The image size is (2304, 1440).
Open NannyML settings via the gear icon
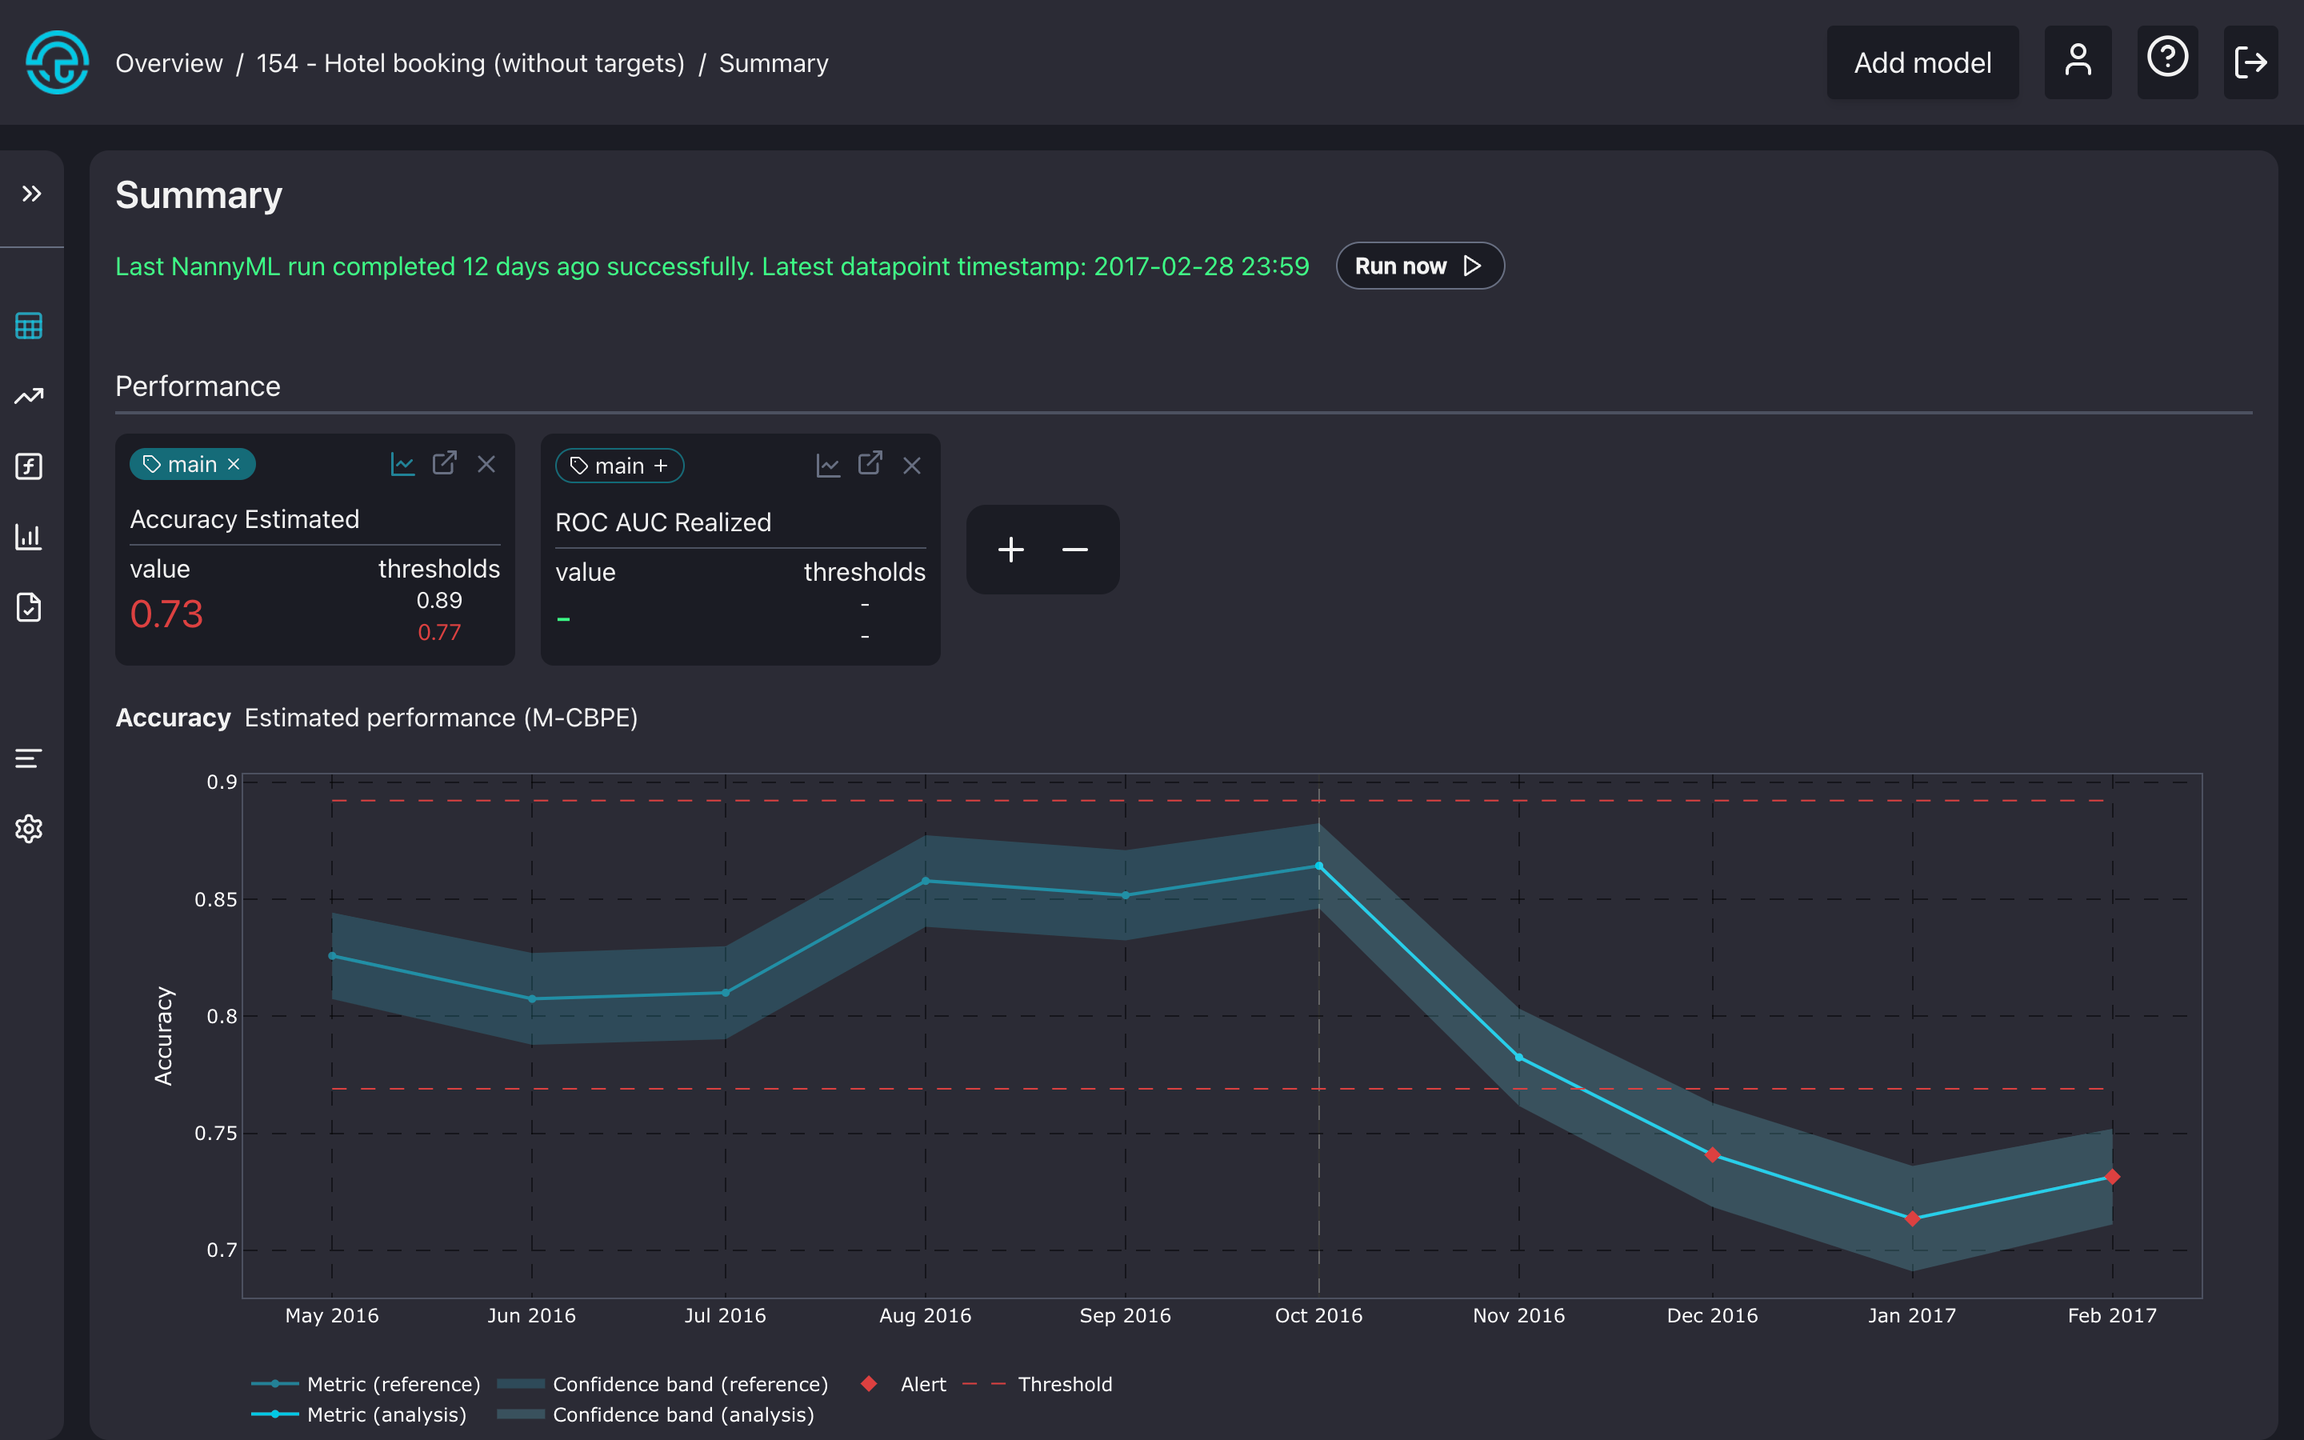[29, 829]
